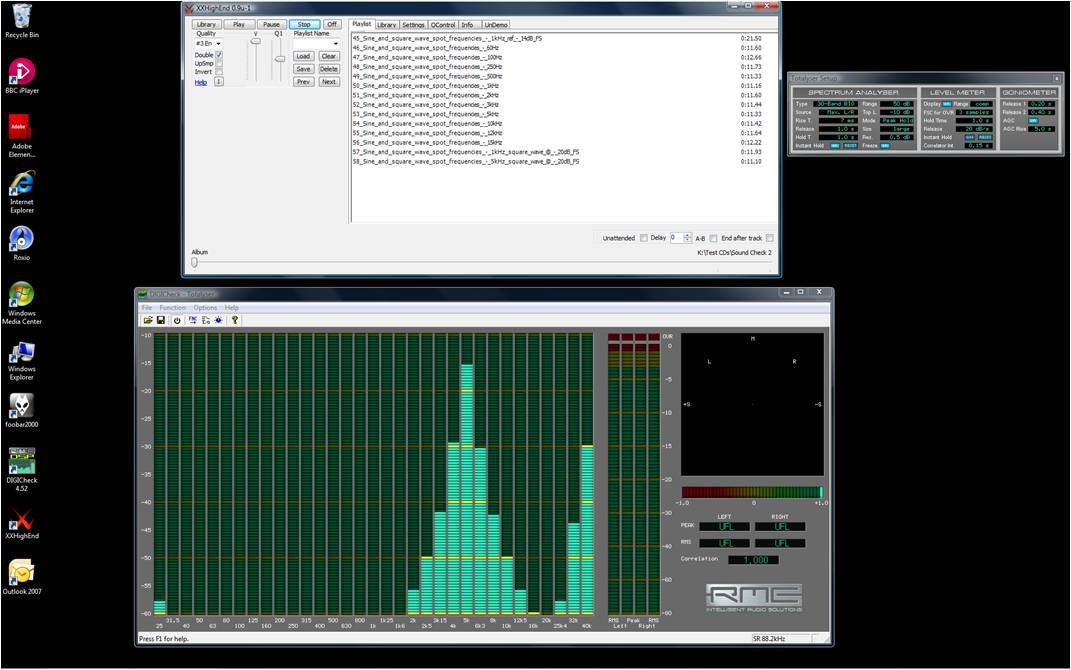Open the UnDemo tab
Screen dimensions: 1071x670
(497, 25)
